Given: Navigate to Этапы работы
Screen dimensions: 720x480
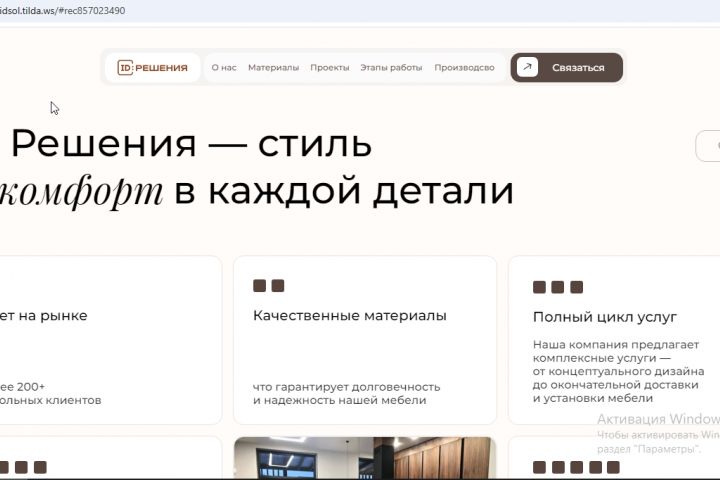Looking at the screenshot, I should point(391,68).
